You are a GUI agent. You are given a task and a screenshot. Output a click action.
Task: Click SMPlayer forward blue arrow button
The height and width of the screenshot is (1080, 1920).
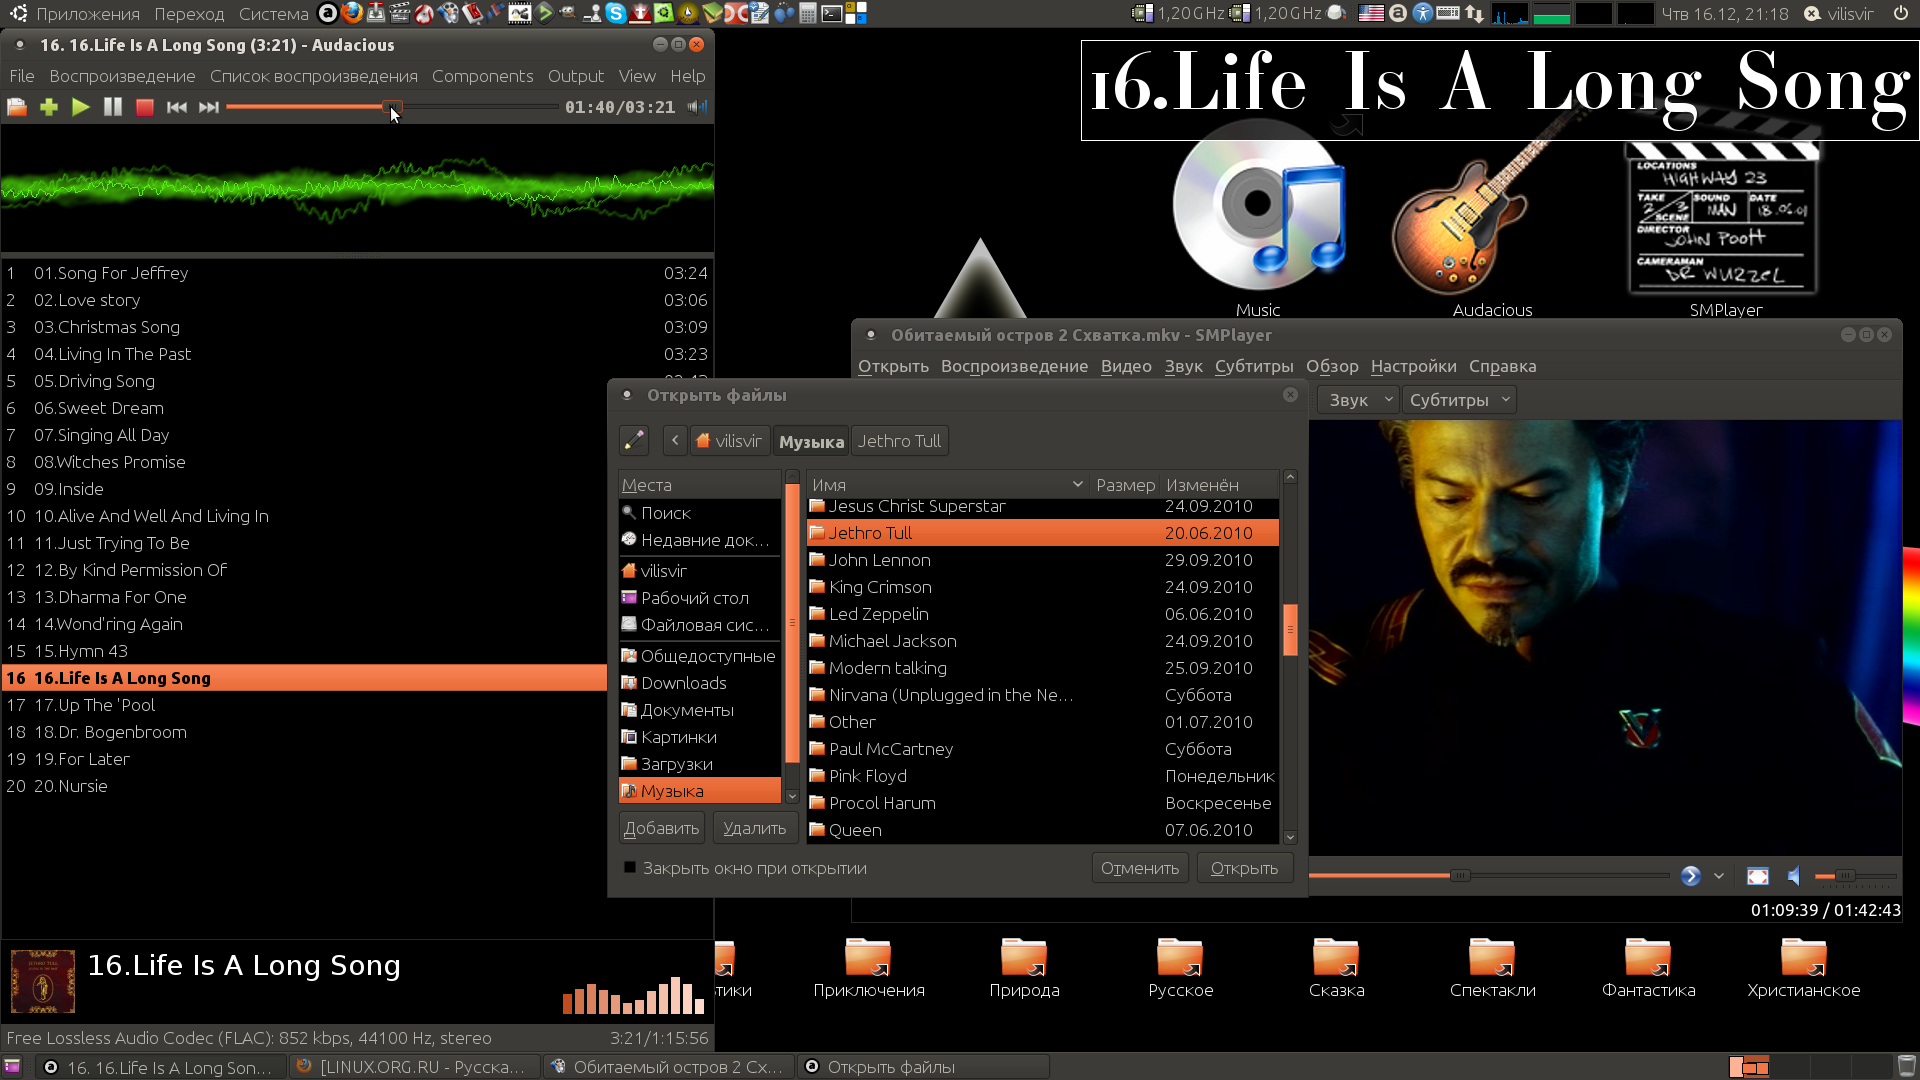point(1690,876)
